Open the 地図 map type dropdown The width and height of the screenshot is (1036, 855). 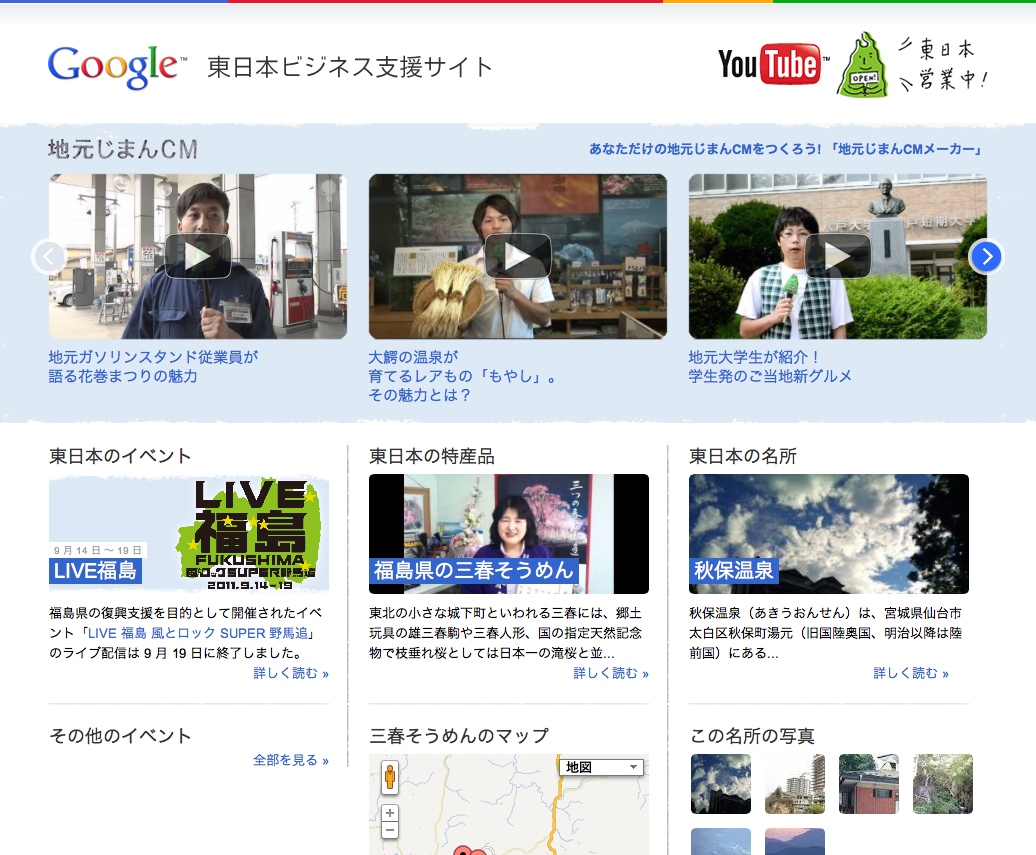[601, 767]
